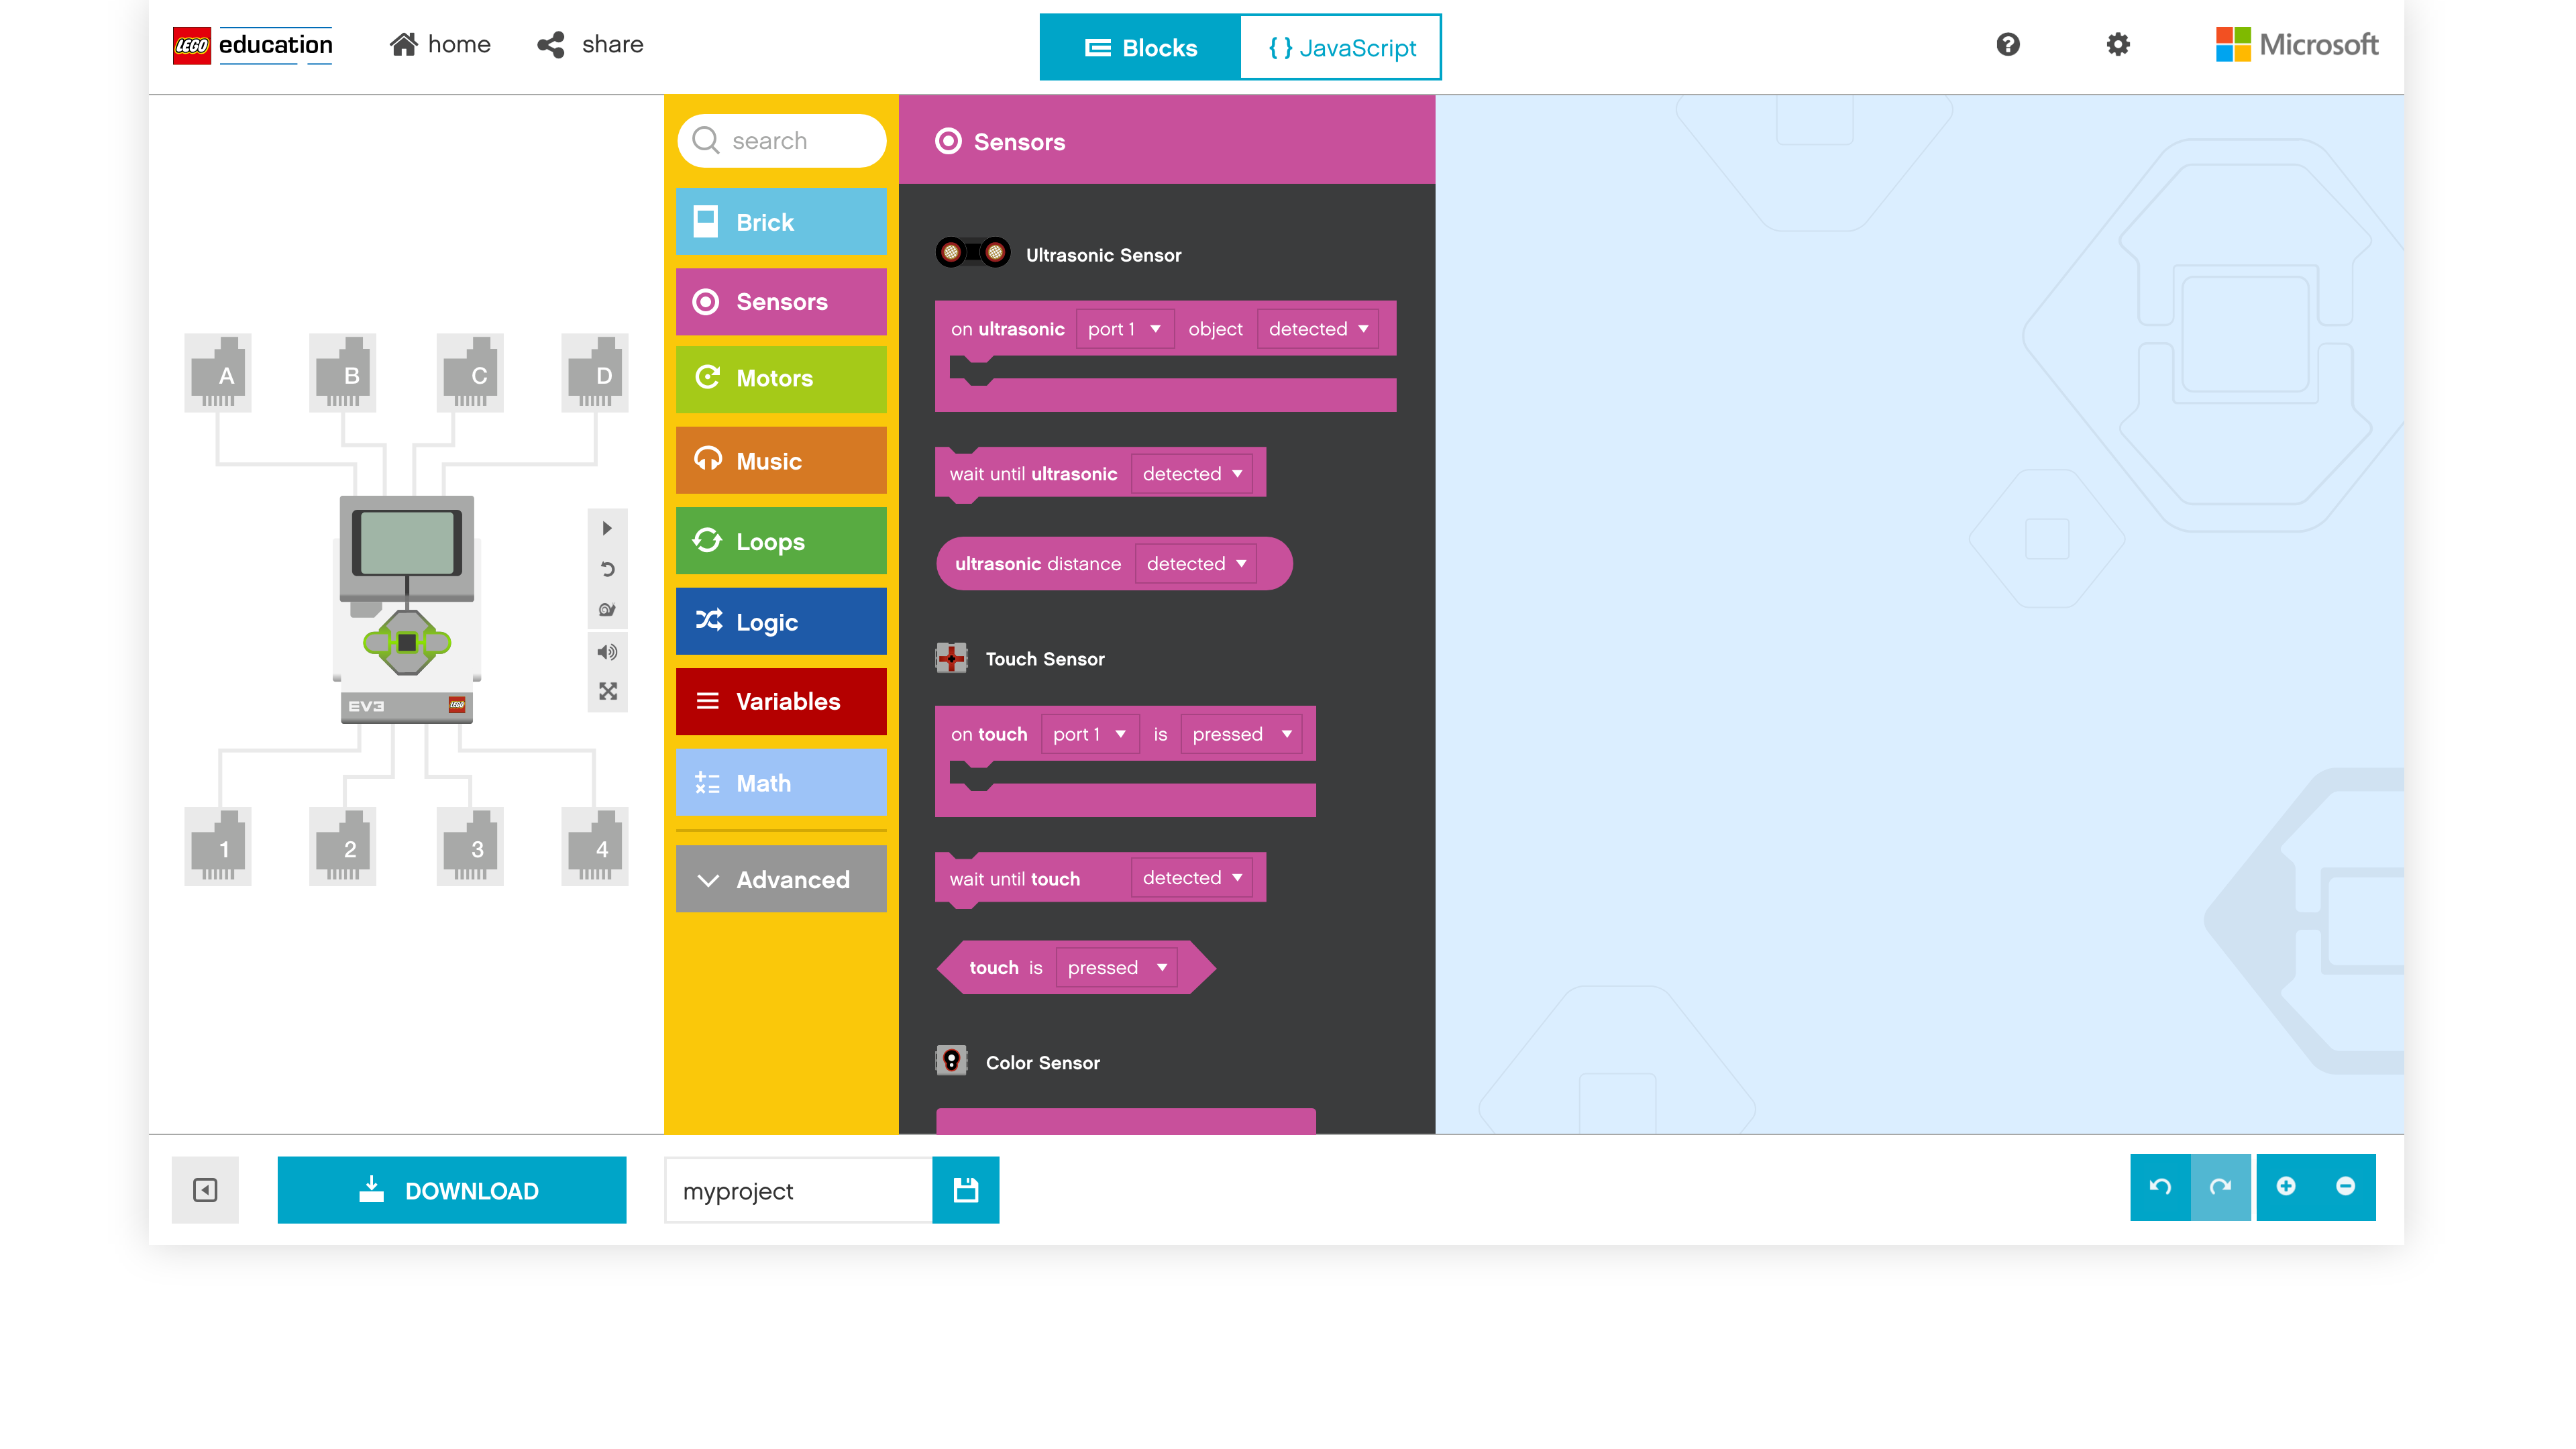
Task: Collapse the simulator panel
Action: point(205,1189)
